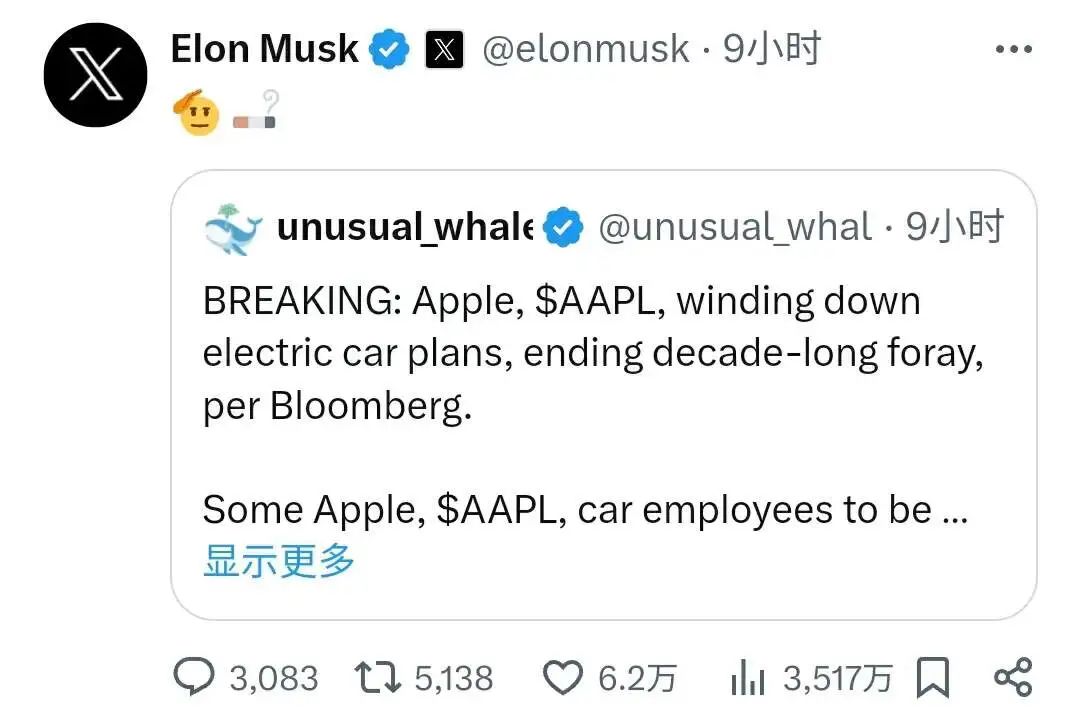This screenshot has width=1080, height=726.
Task: View post analytics via views icon
Action: point(745,677)
